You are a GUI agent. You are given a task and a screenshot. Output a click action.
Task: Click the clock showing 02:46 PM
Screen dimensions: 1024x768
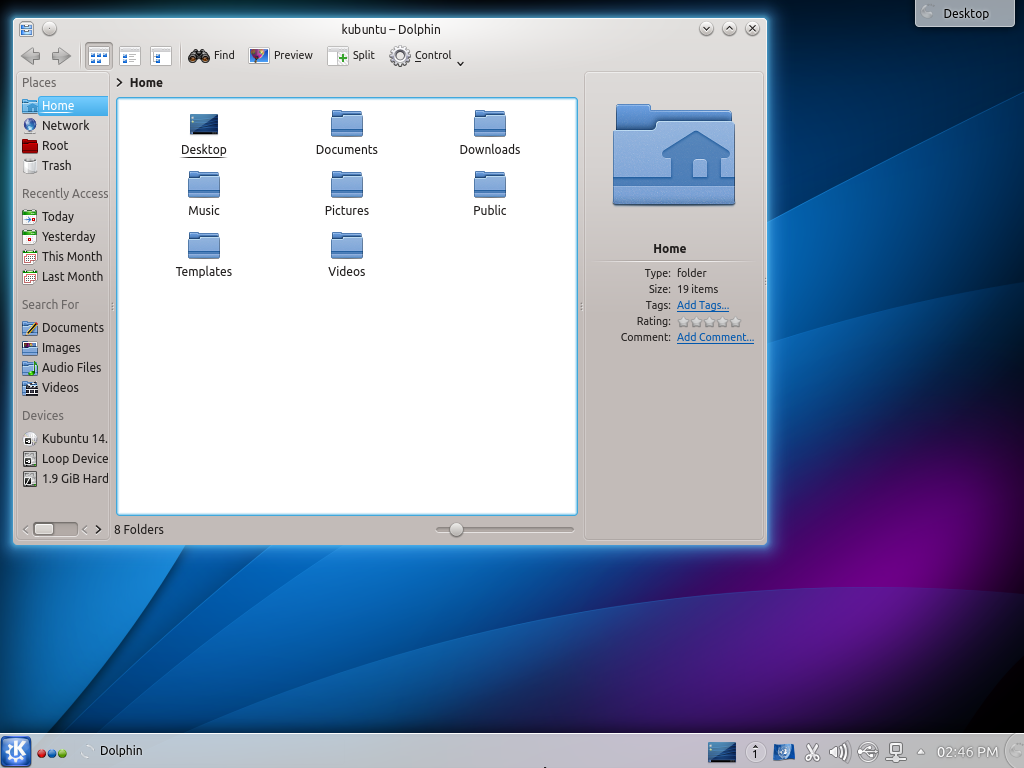click(x=967, y=752)
